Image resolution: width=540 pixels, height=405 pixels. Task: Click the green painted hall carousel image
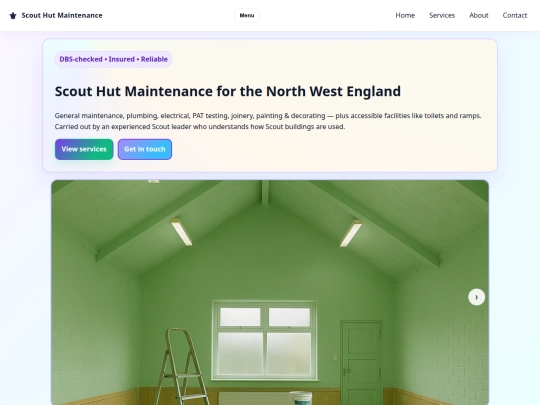[x=270, y=292]
